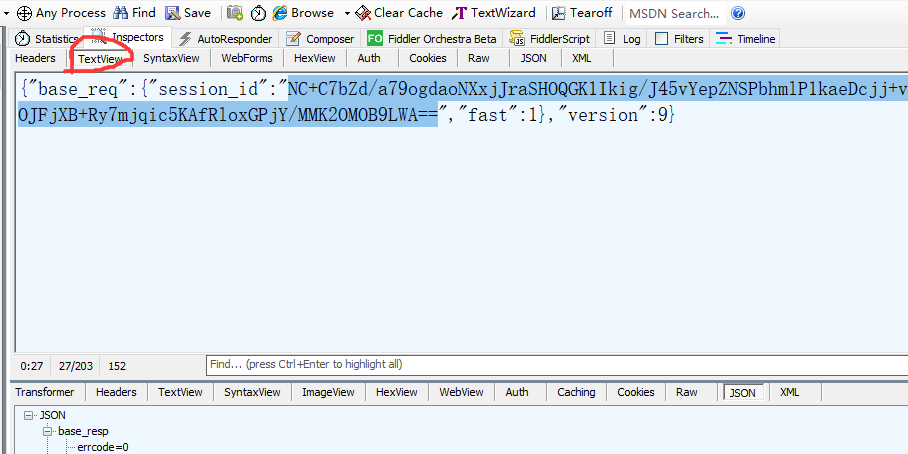908x454 pixels.
Task: Click Browse with the Internet Explorer icon
Action: pyautogui.click(x=303, y=13)
